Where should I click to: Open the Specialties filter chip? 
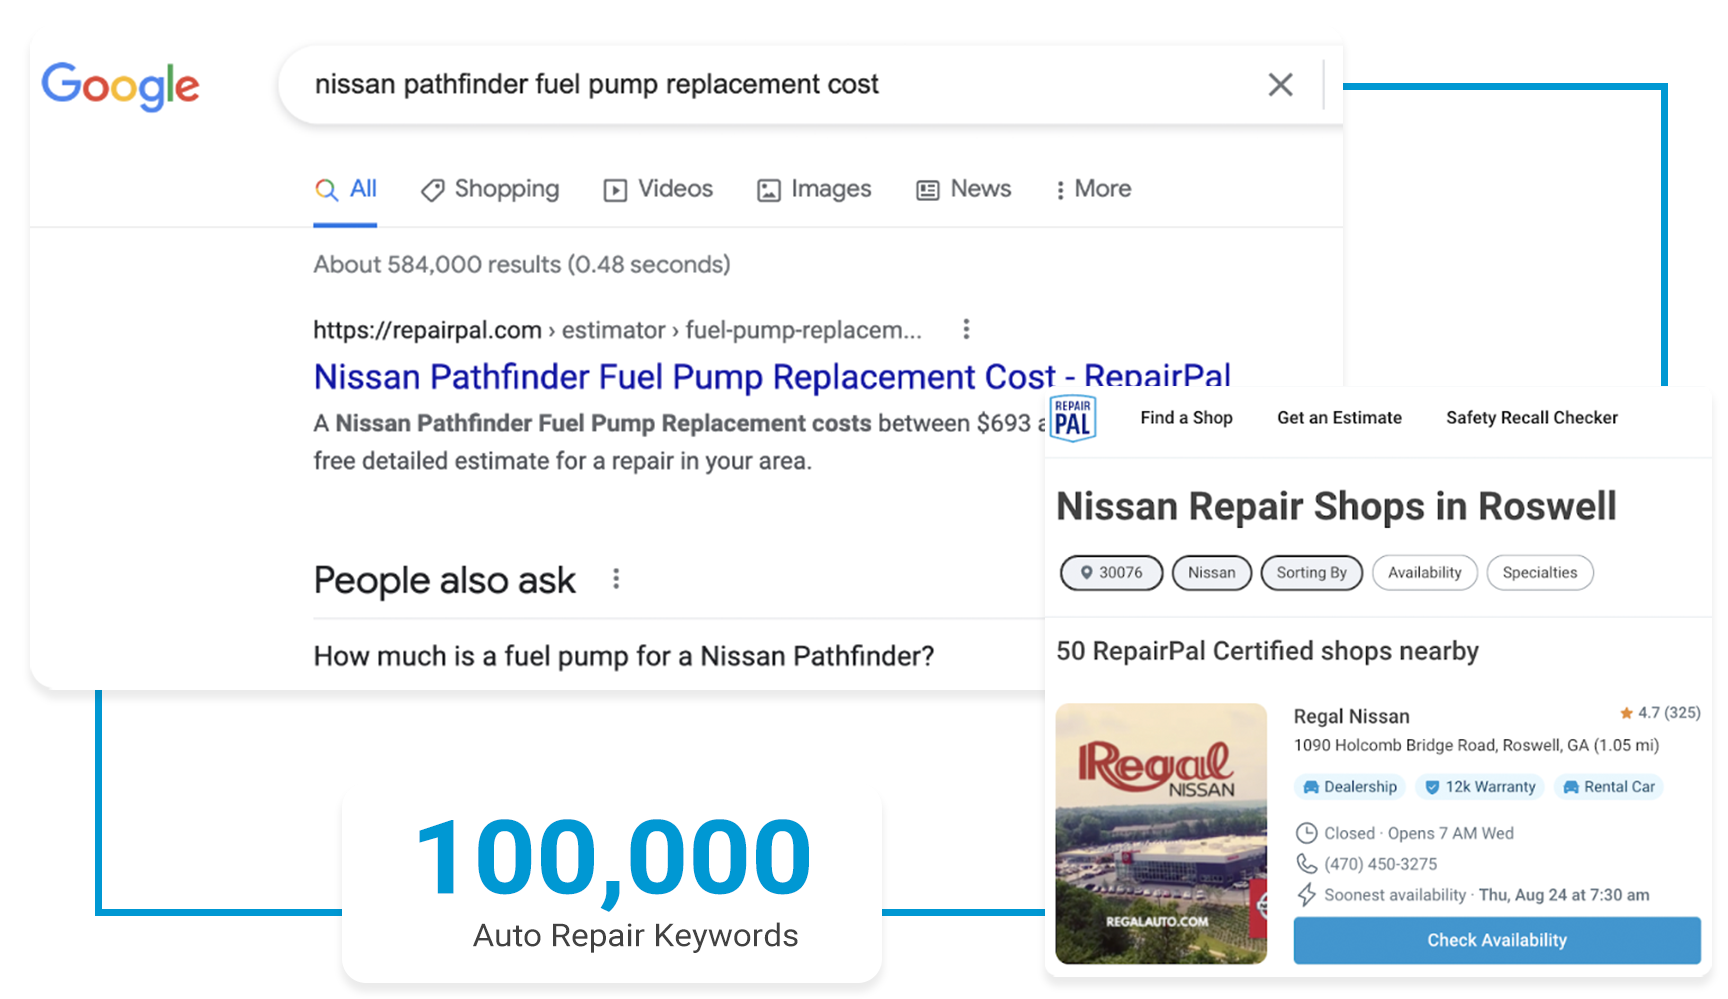pos(1539,573)
